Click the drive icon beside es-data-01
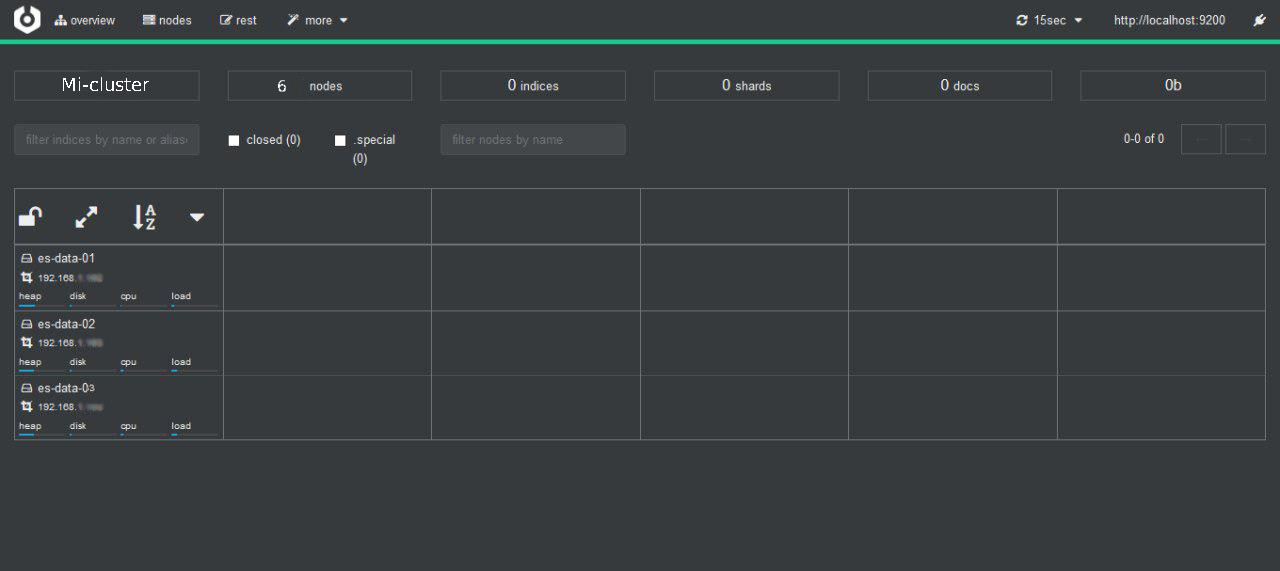Image resolution: width=1280 pixels, height=571 pixels. 27,258
